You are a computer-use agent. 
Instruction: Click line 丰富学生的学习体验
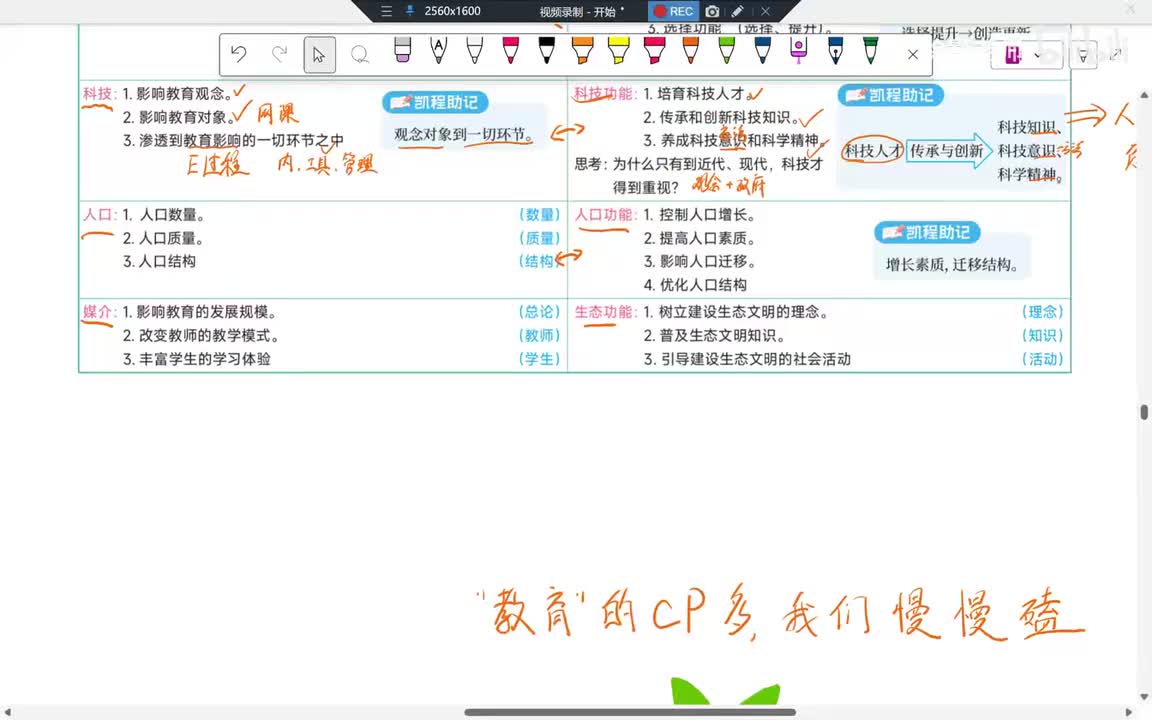click(x=197, y=359)
